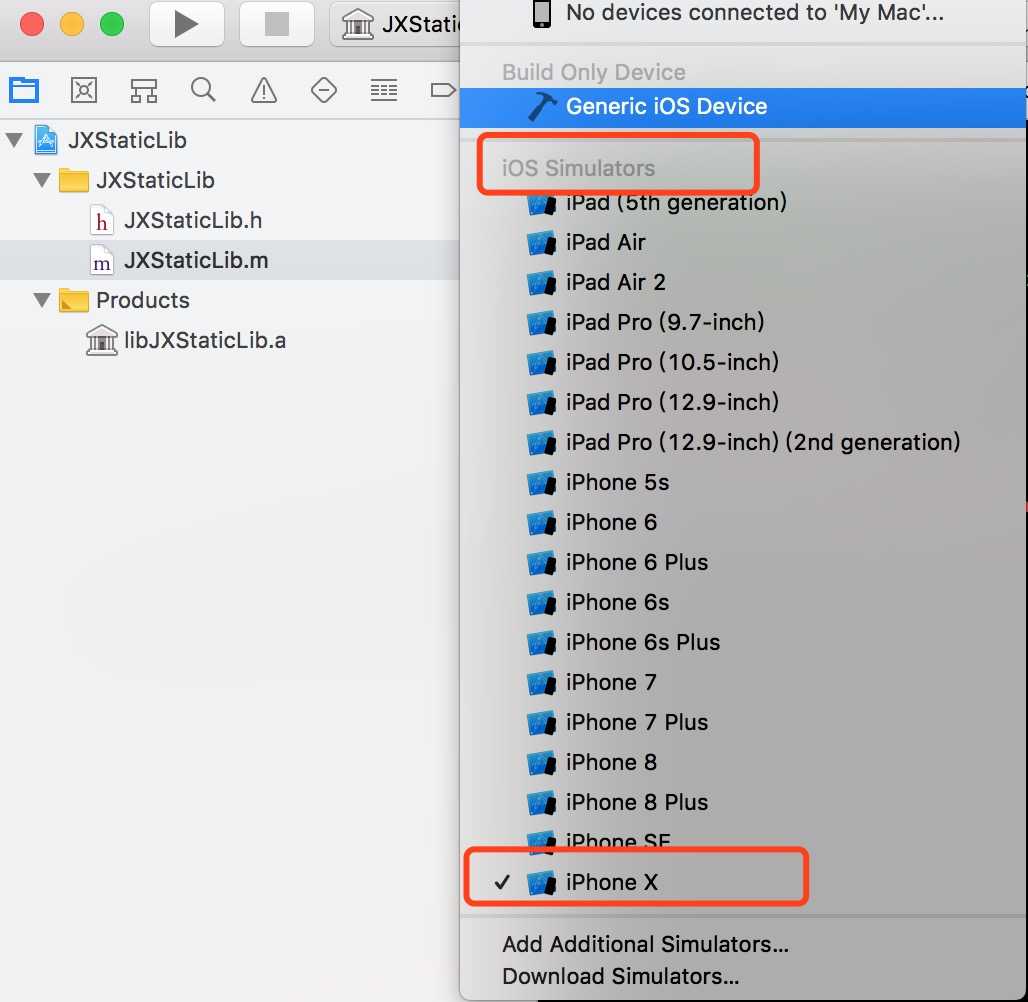Click the green zoom window button

(111, 24)
